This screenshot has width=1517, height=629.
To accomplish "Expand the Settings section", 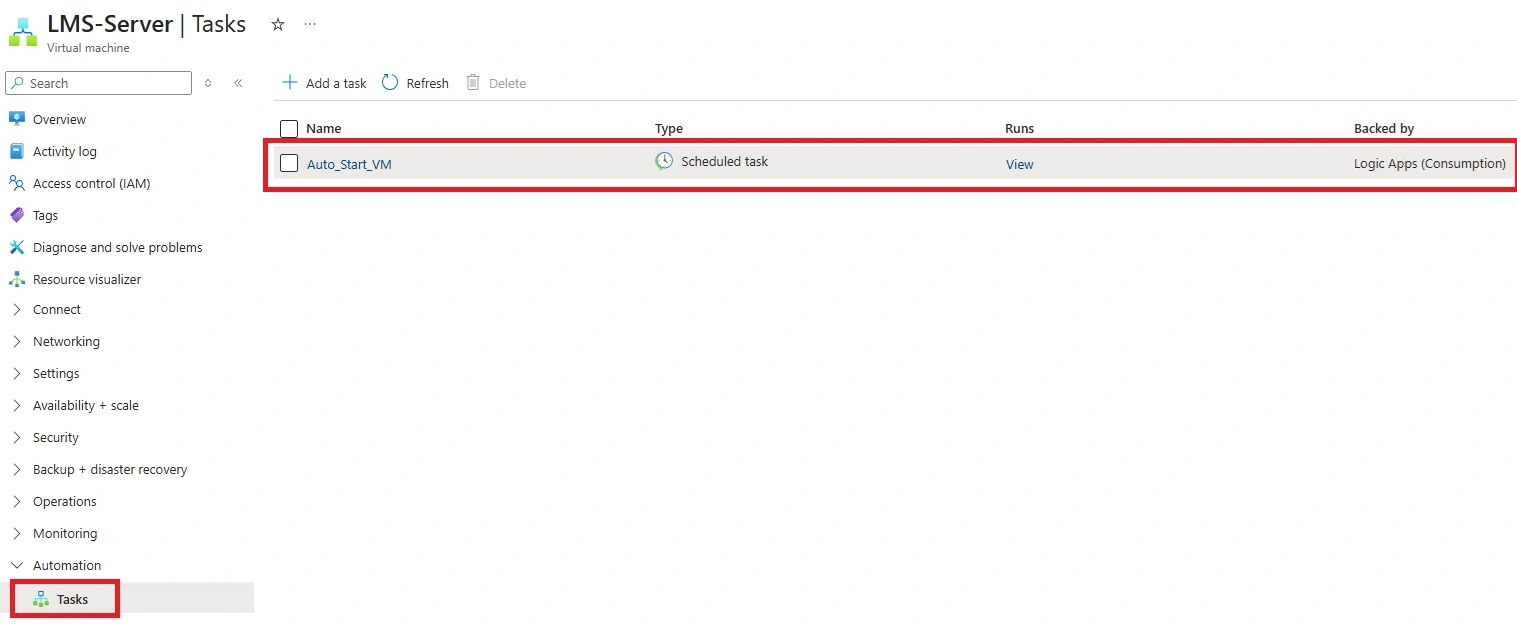I will coord(17,373).
